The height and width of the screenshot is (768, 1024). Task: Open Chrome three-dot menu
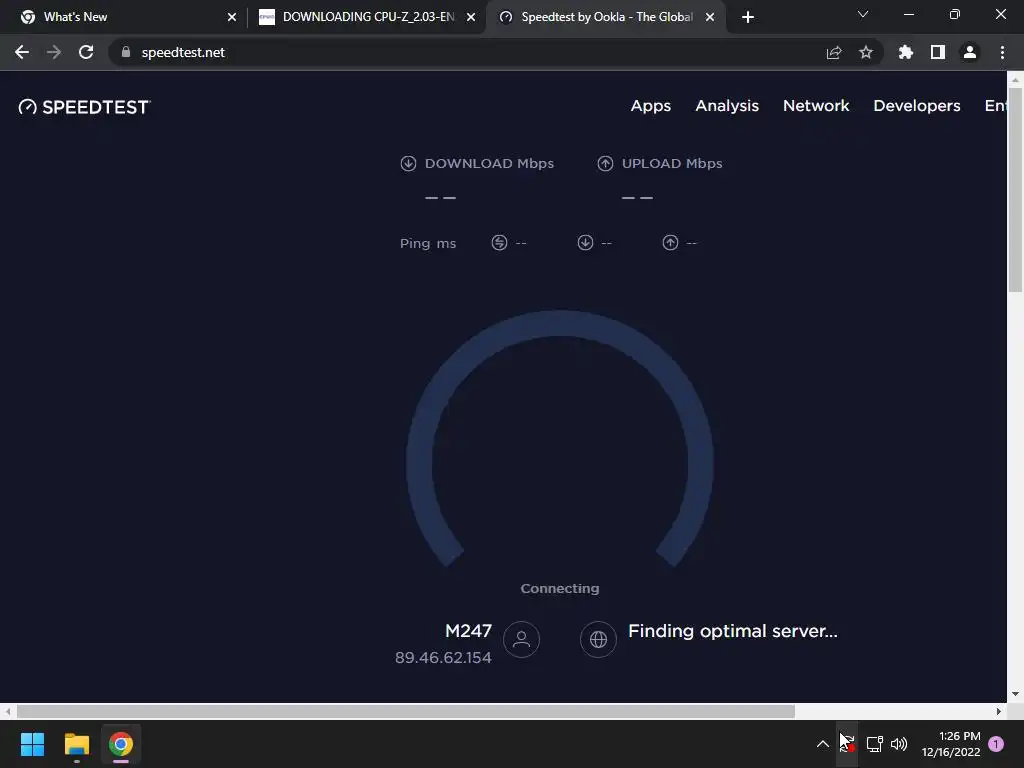coord(1002,52)
